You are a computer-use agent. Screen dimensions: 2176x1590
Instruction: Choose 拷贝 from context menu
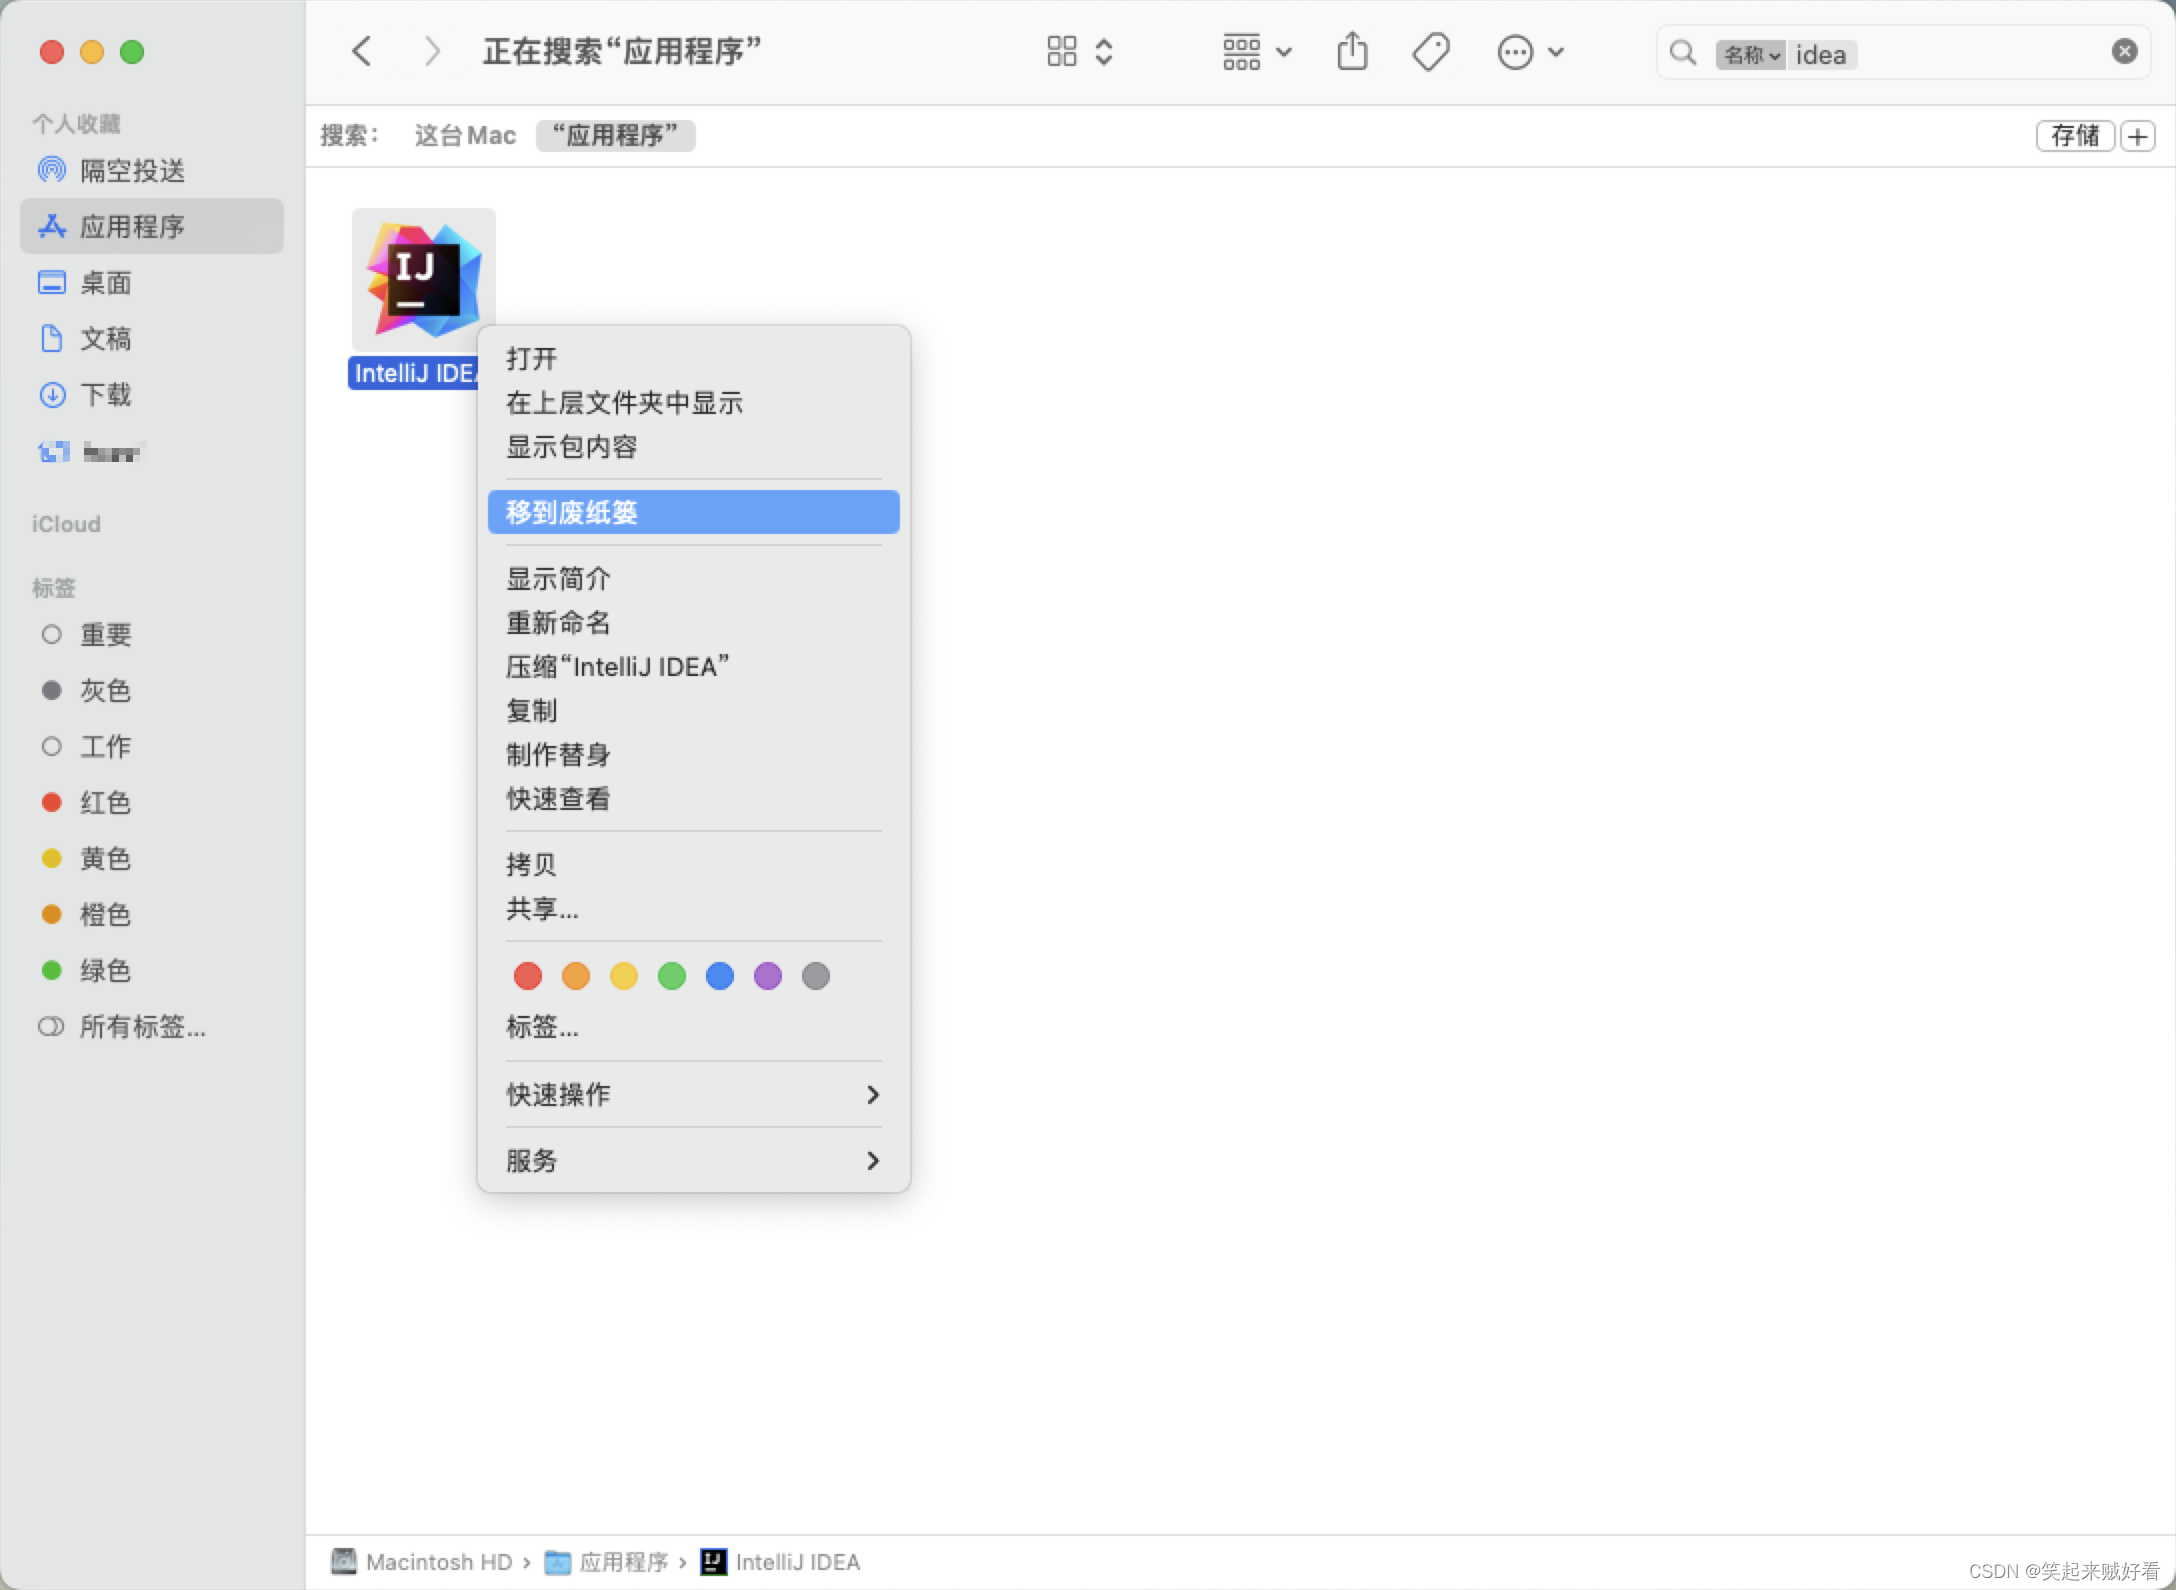click(694, 865)
